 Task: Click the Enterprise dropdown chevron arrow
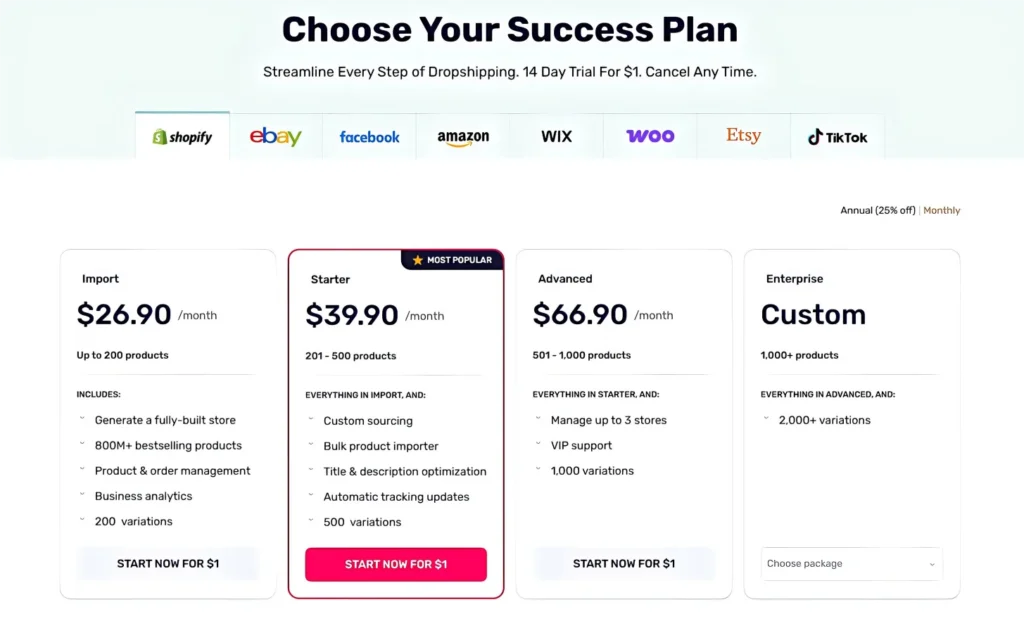click(932, 565)
